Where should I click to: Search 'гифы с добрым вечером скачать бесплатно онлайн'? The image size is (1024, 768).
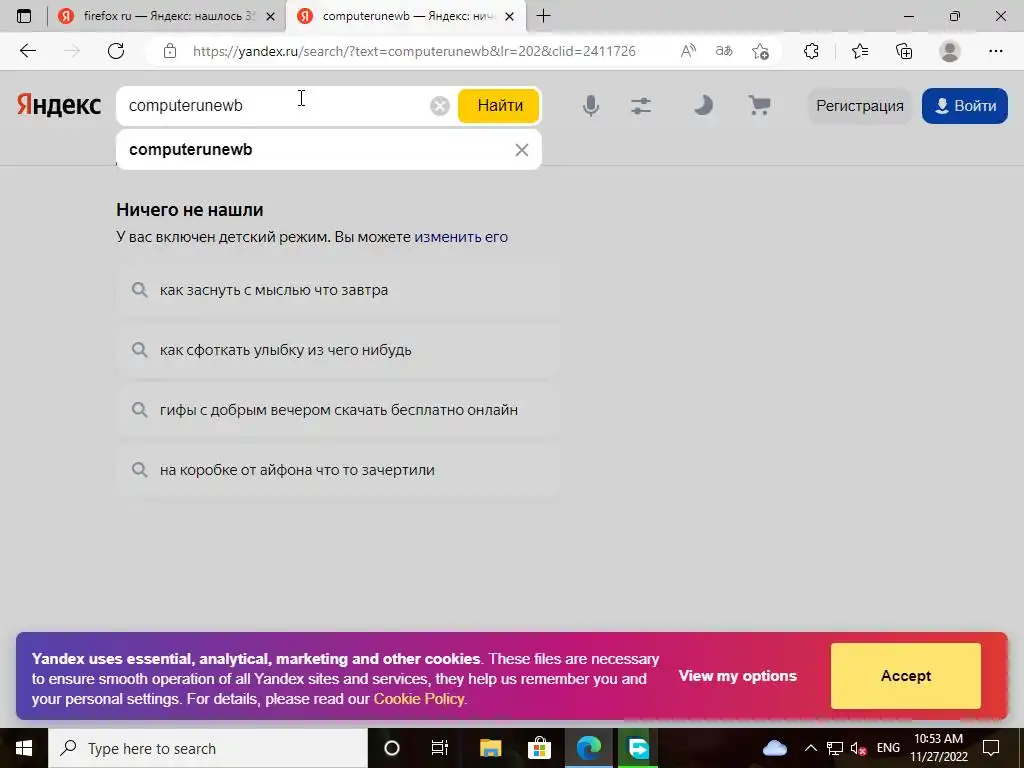pyautogui.click(x=338, y=410)
